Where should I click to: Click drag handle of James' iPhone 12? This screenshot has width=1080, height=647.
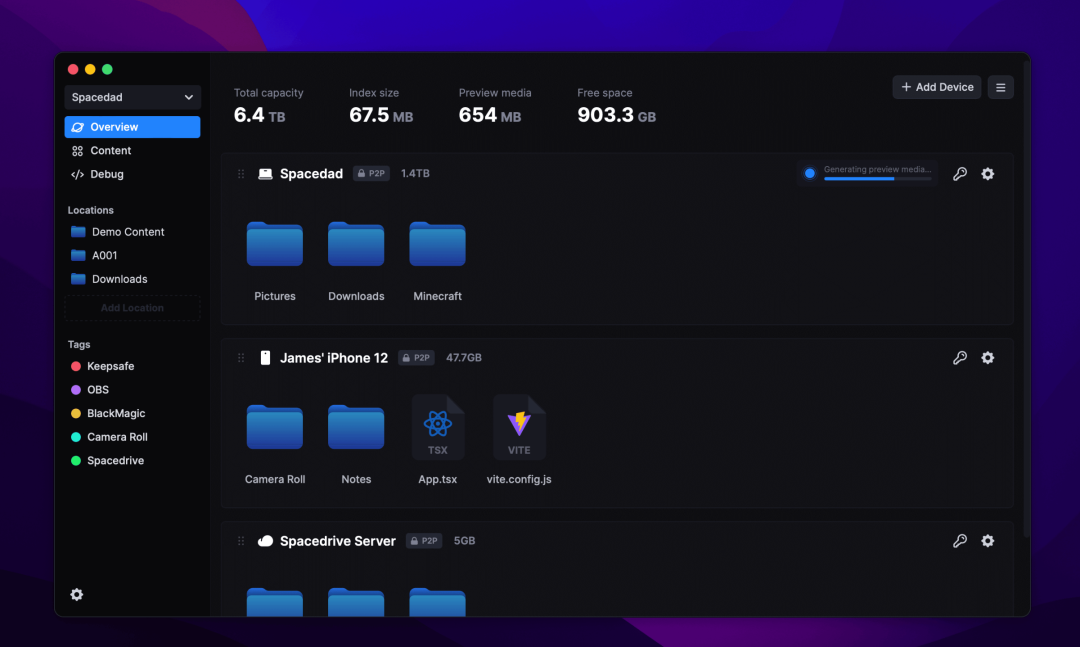point(241,358)
